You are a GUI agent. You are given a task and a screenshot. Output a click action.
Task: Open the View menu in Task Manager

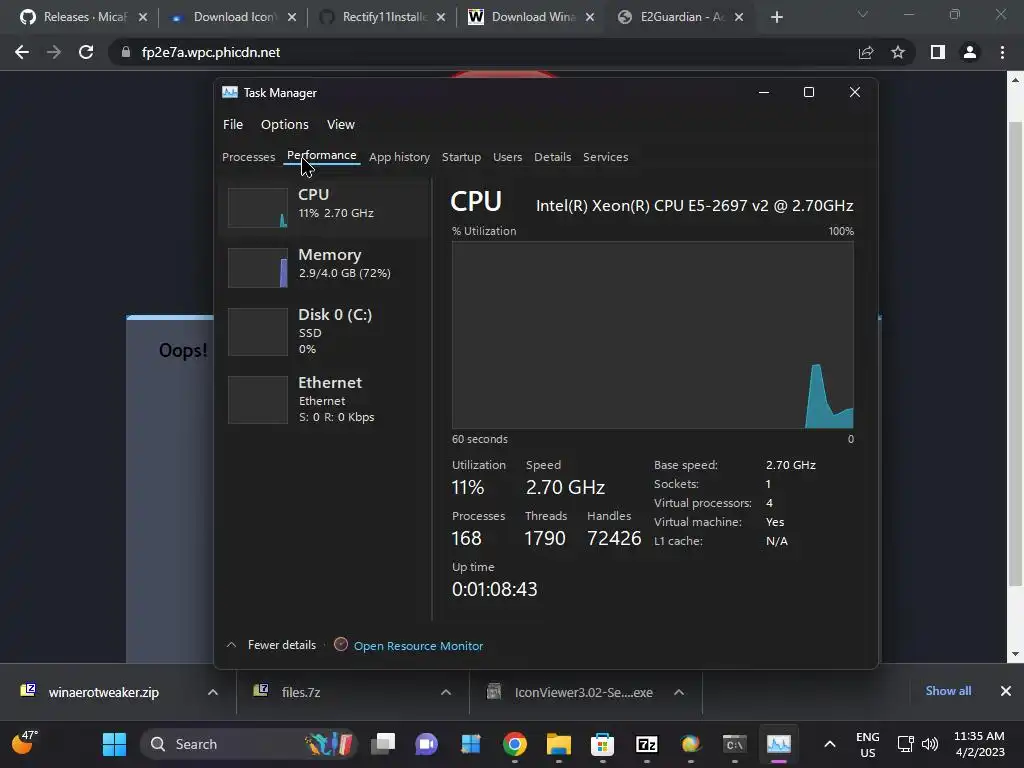point(340,124)
